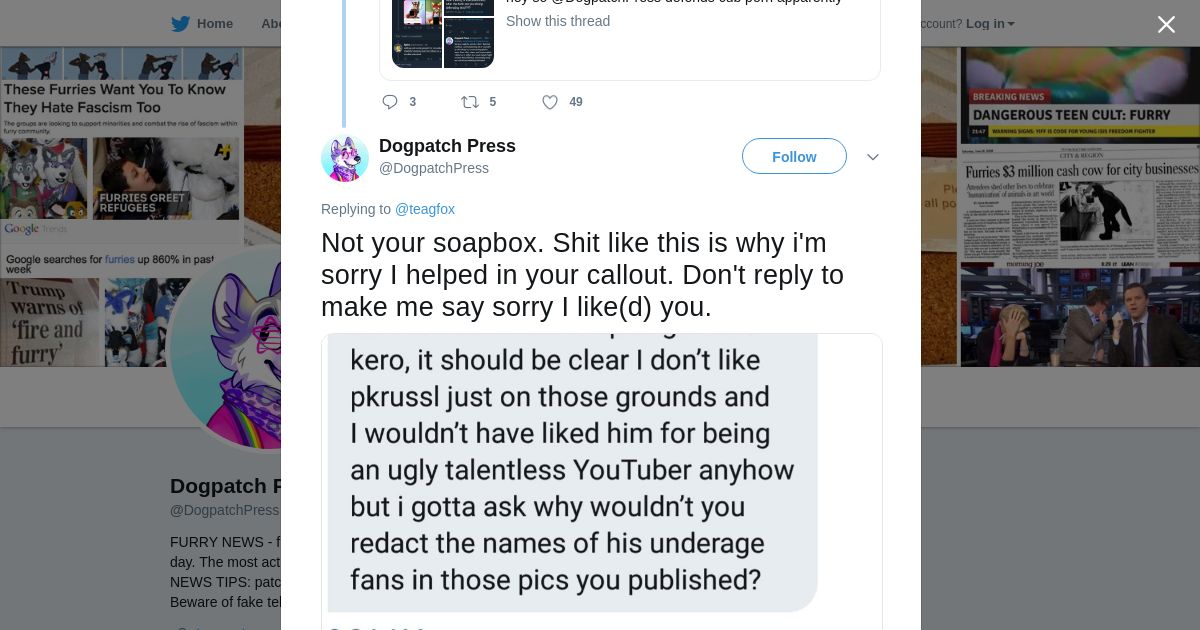The width and height of the screenshot is (1200, 630).
Task: Click the 5 retweets count
Action: click(492, 102)
